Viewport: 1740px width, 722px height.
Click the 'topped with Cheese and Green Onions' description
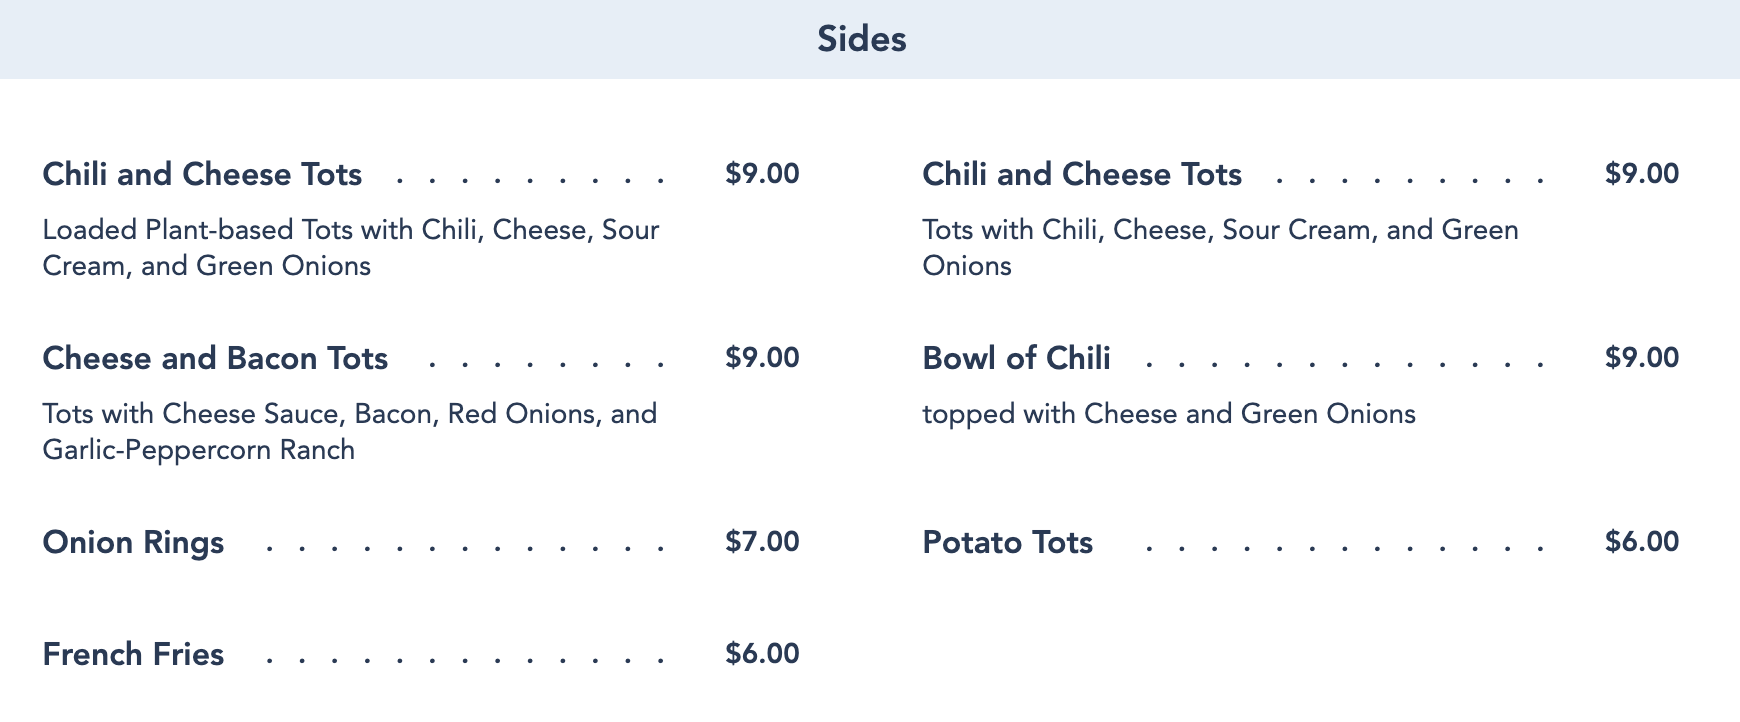[x=1168, y=414]
